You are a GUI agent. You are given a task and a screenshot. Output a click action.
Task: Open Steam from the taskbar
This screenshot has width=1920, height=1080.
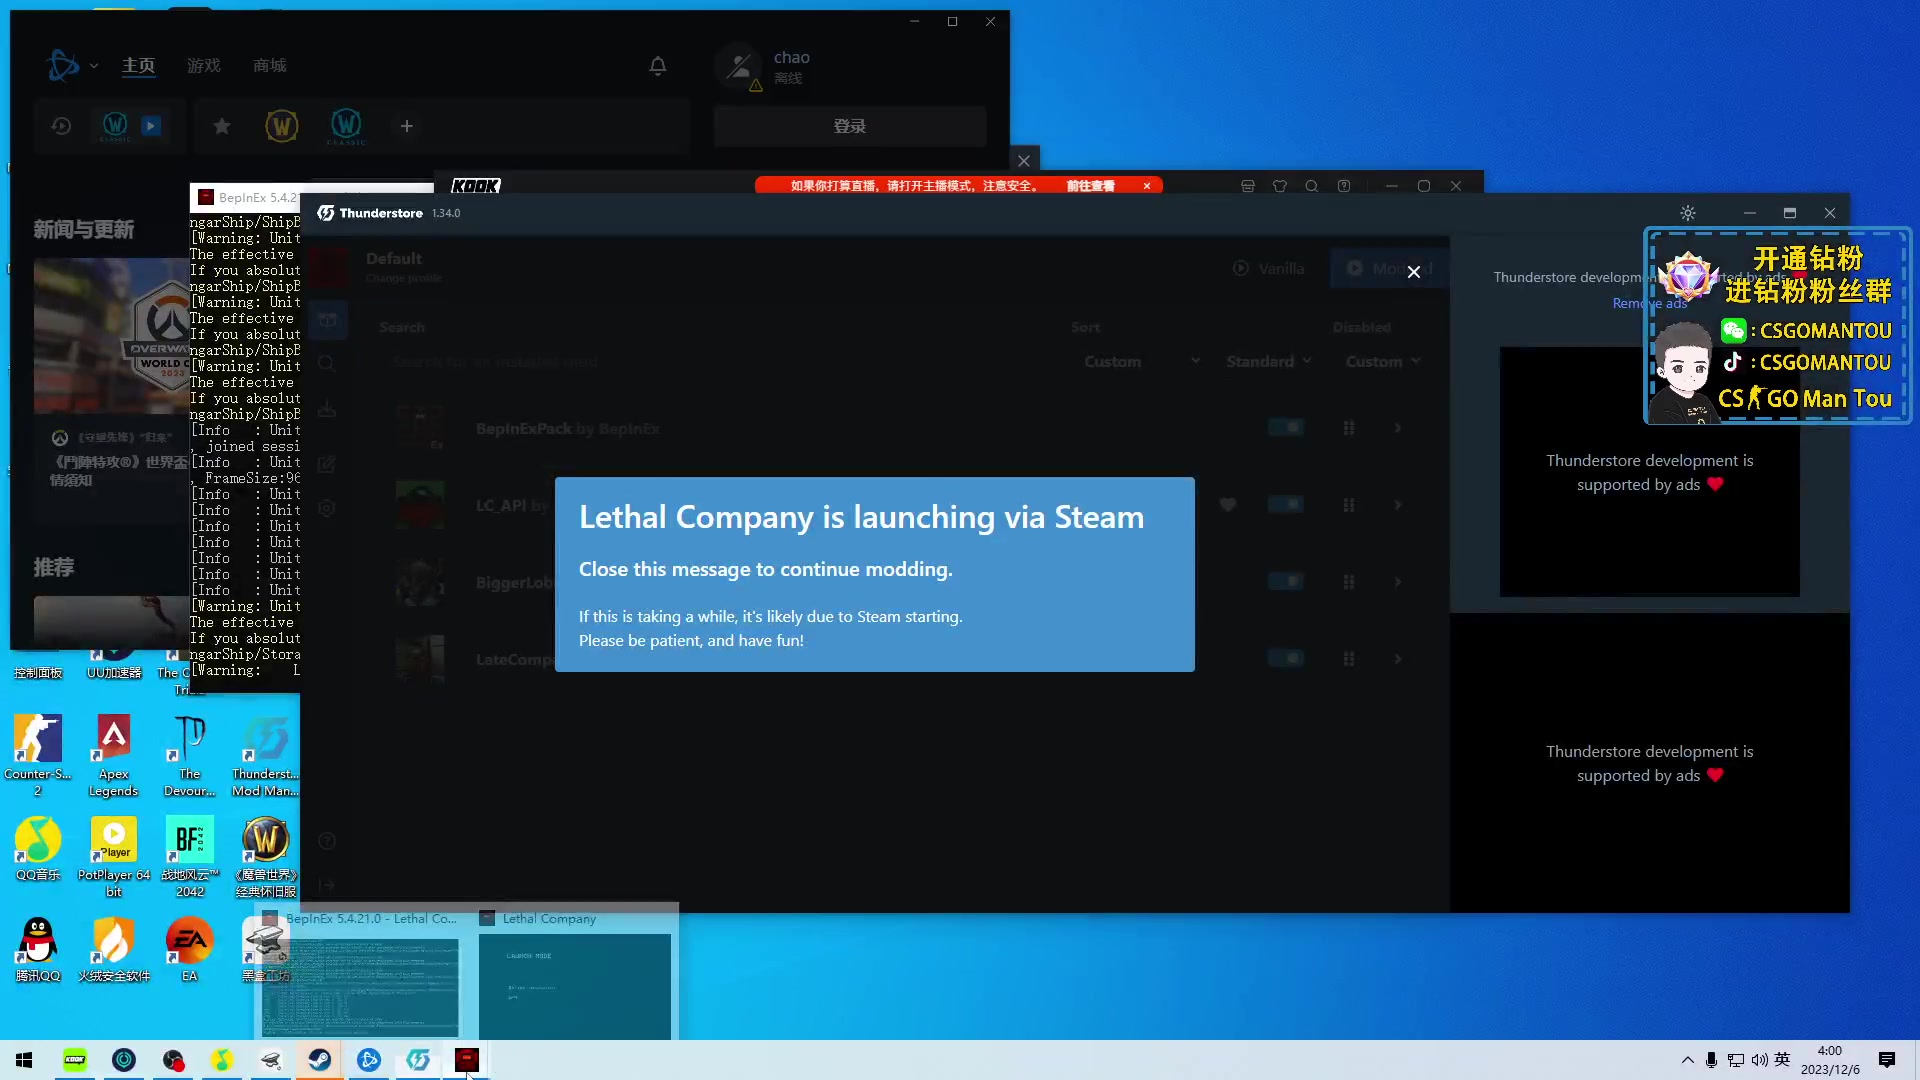(320, 1060)
